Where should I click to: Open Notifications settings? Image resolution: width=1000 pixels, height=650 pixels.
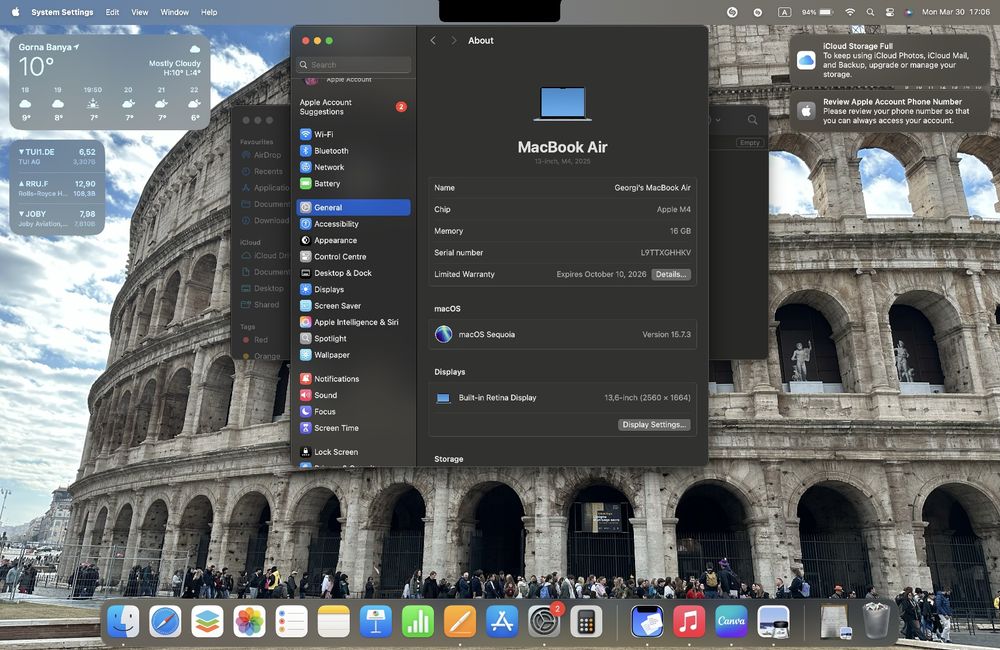click(353, 379)
